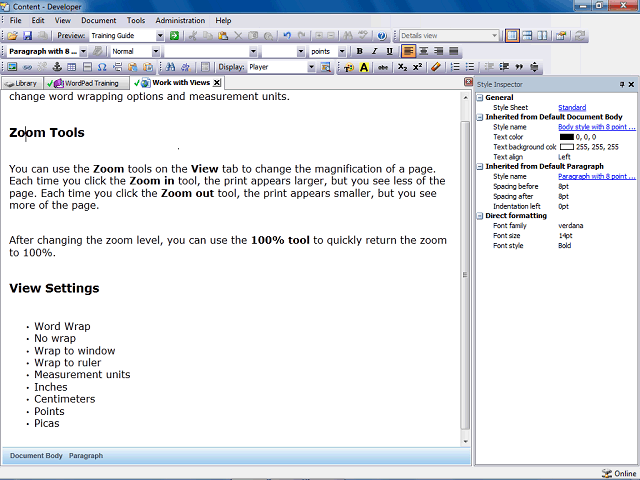Open the points unit dropdown
The width and height of the screenshot is (640, 480).
pos(342,51)
